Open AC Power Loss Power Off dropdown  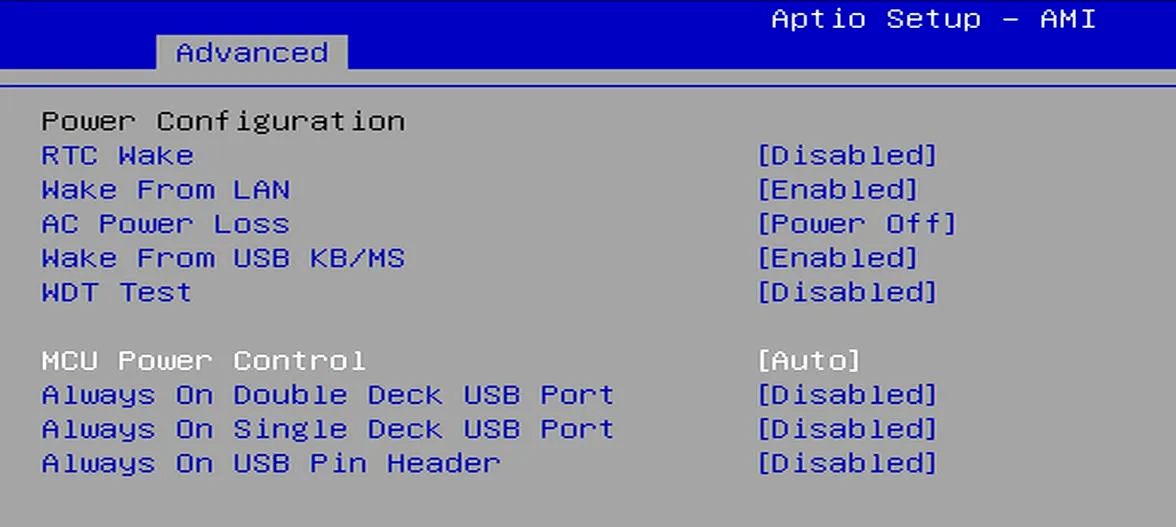[856, 224]
